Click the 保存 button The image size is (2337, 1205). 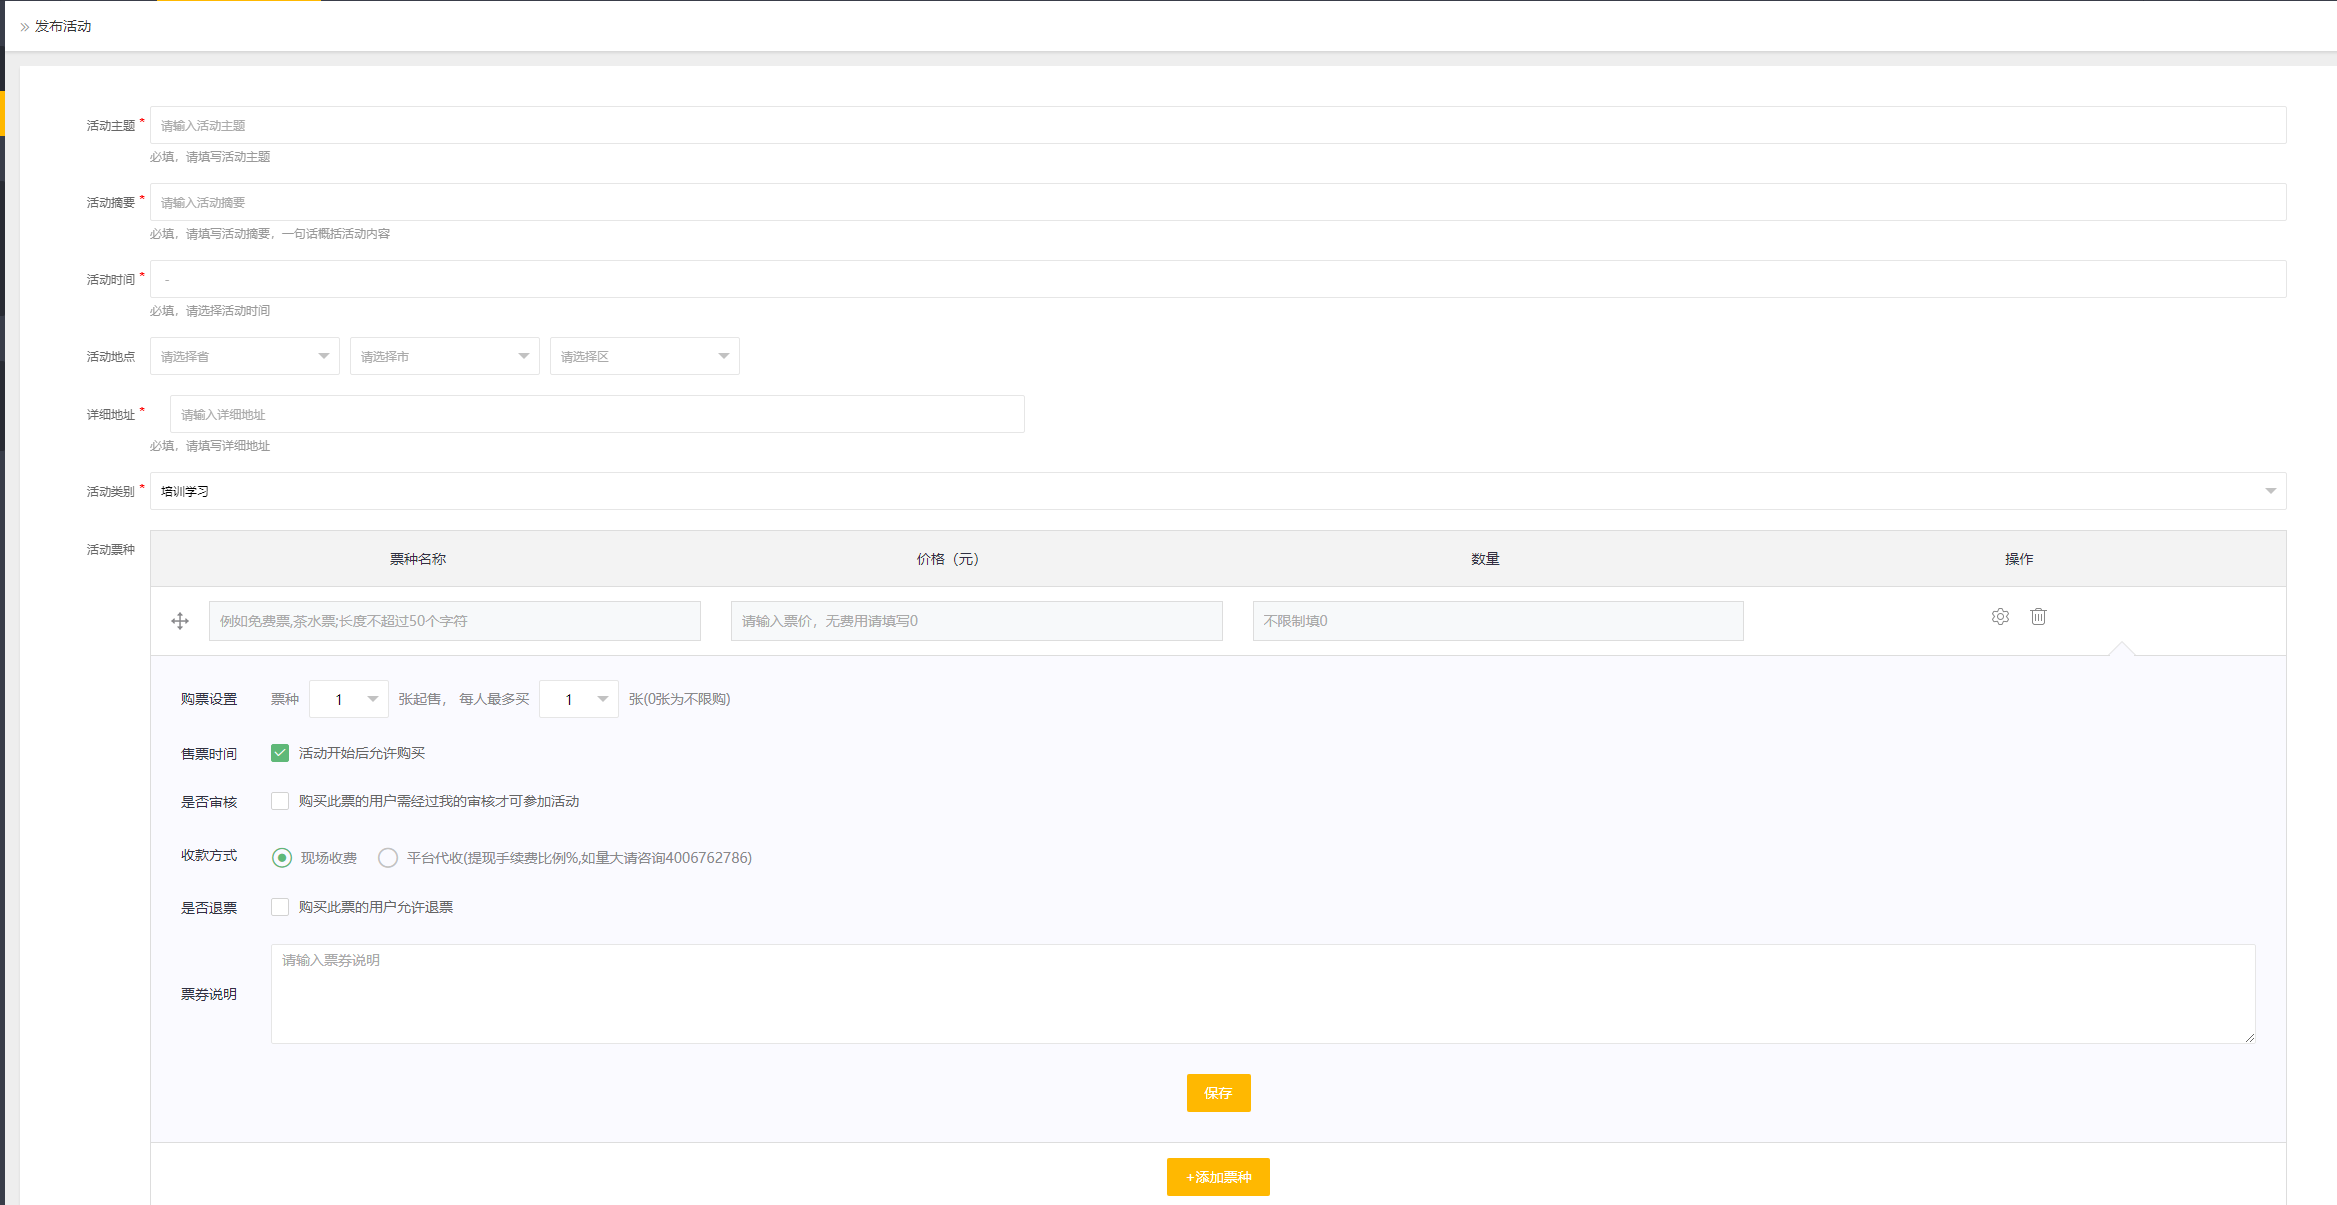pyautogui.click(x=1218, y=1093)
